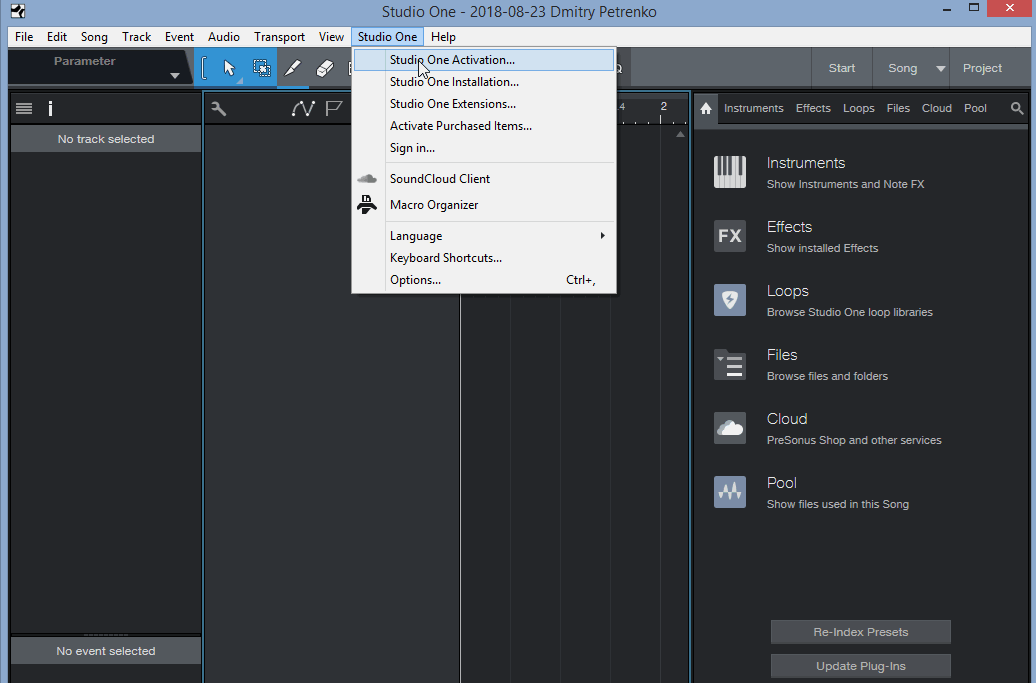Click 'Show files used in this Song'

[x=837, y=505]
